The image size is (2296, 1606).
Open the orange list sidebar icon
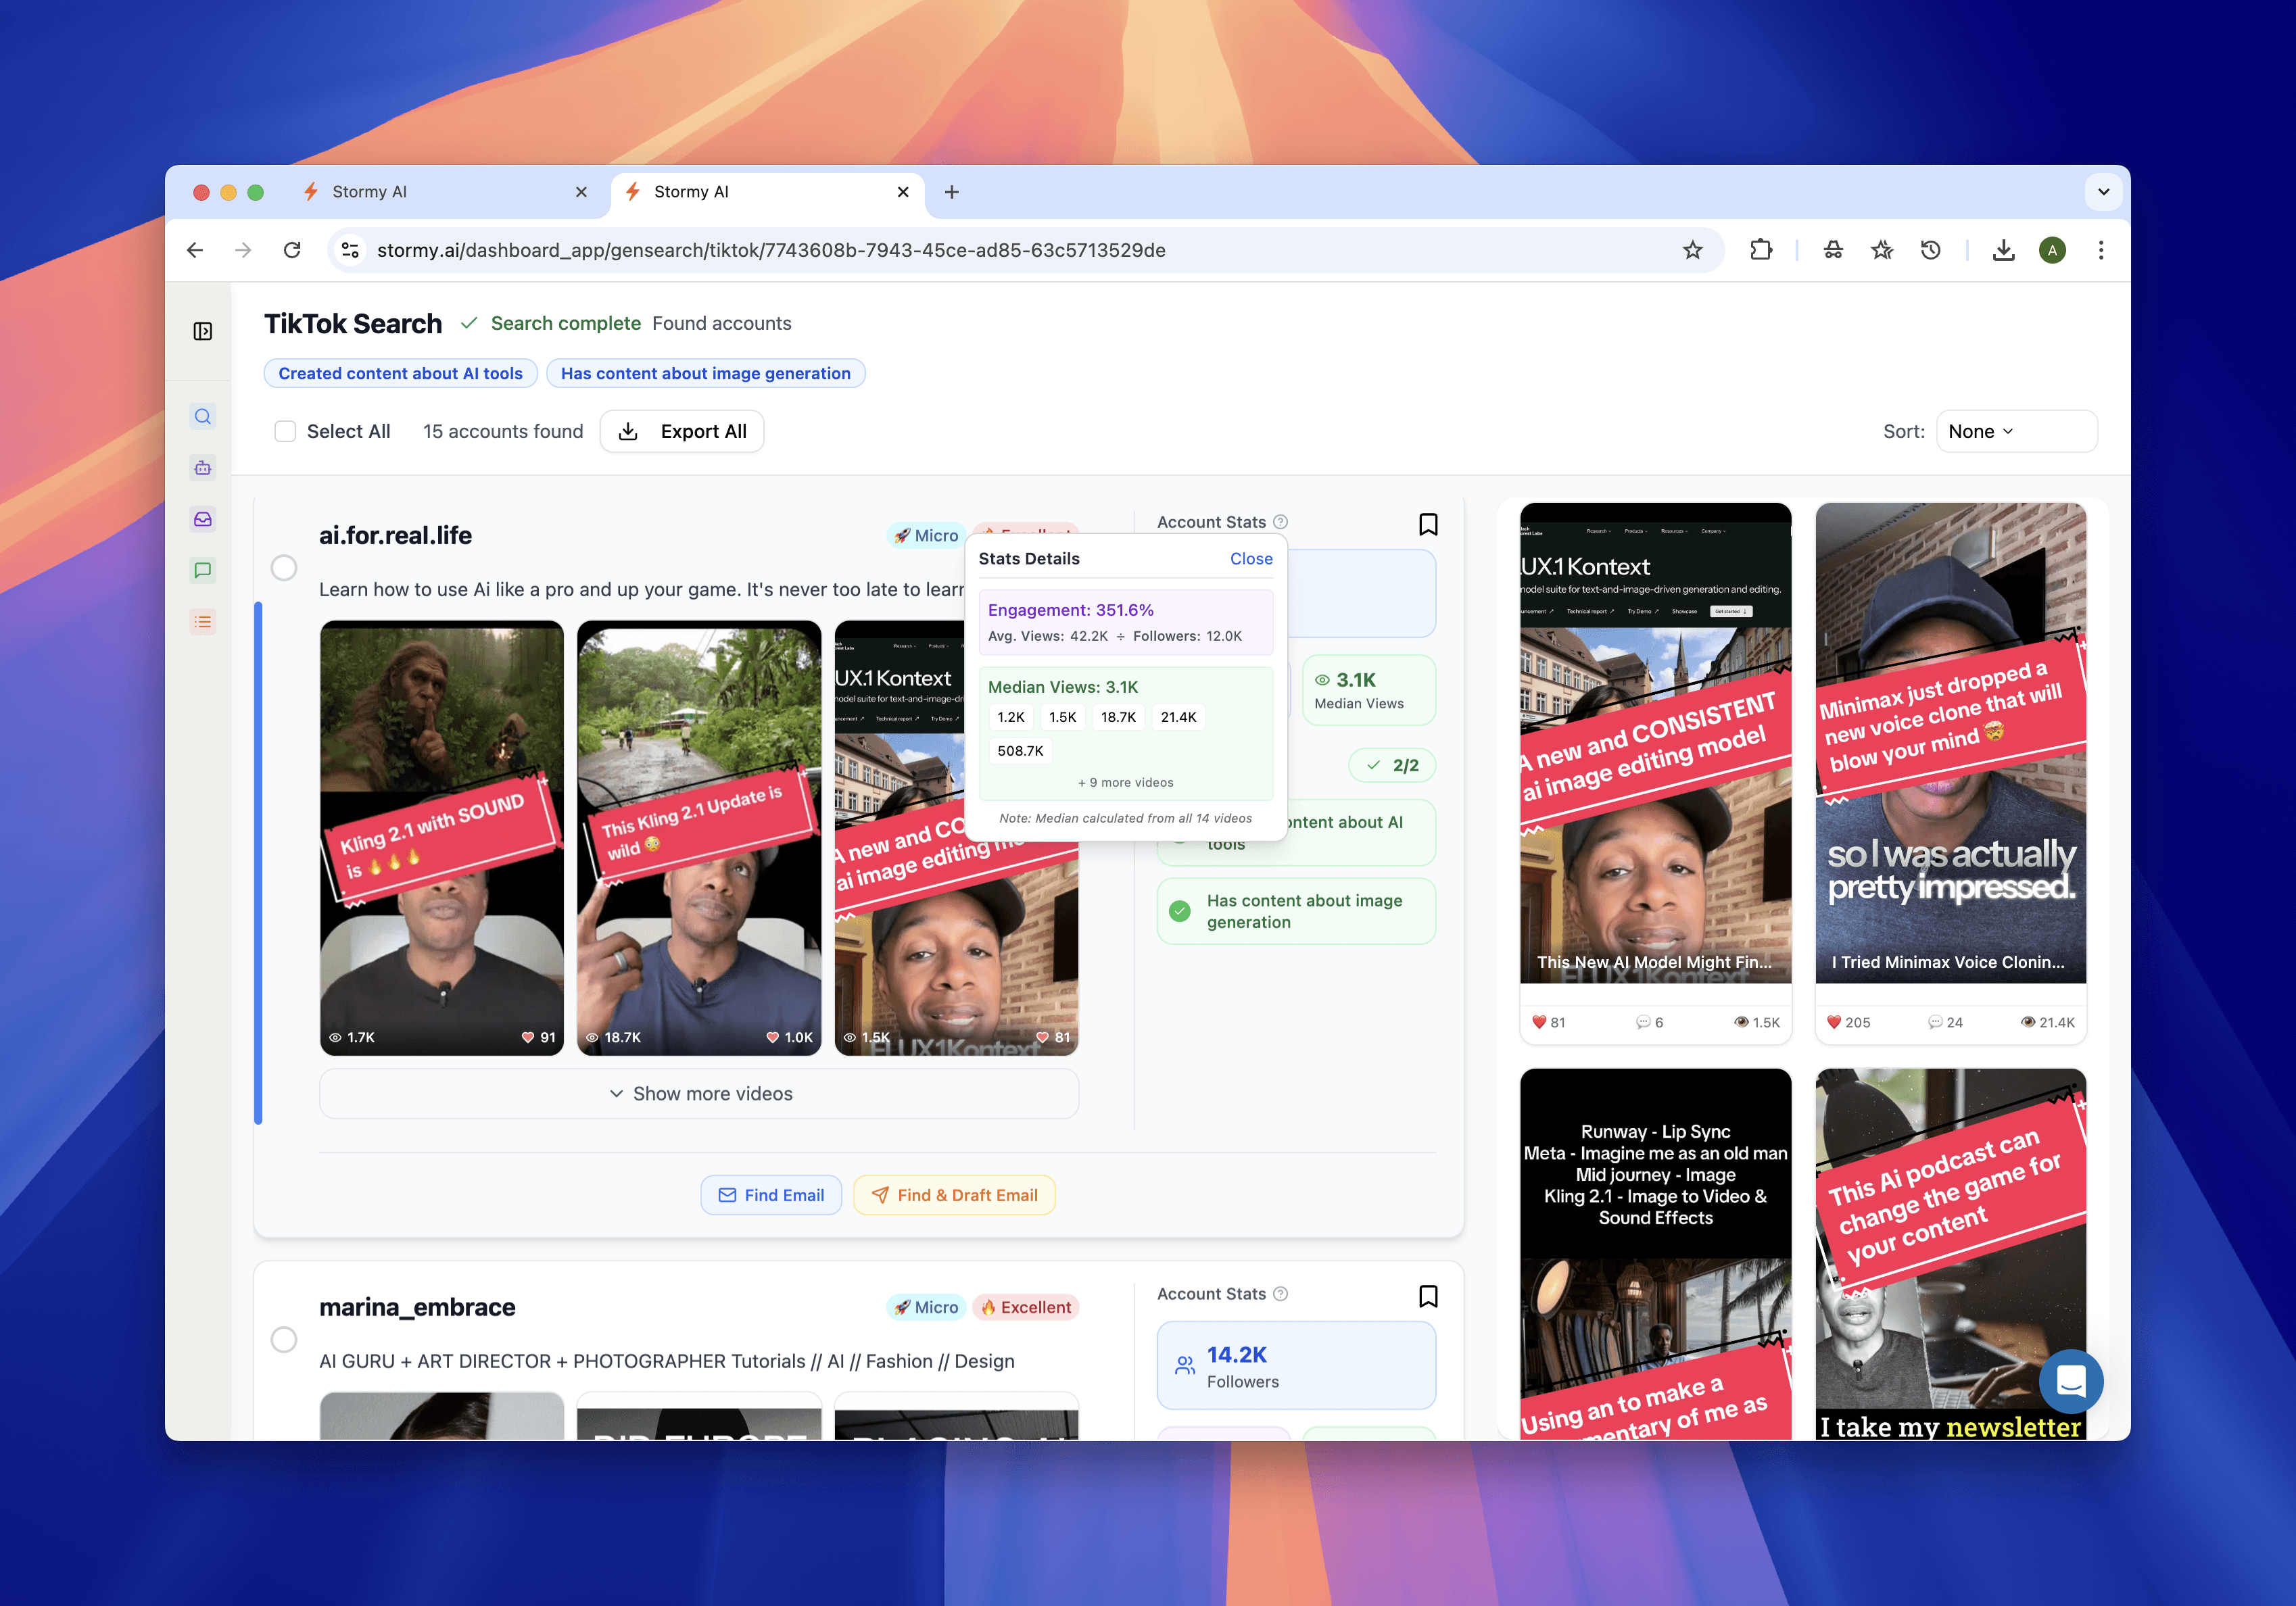(x=202, y=622)
